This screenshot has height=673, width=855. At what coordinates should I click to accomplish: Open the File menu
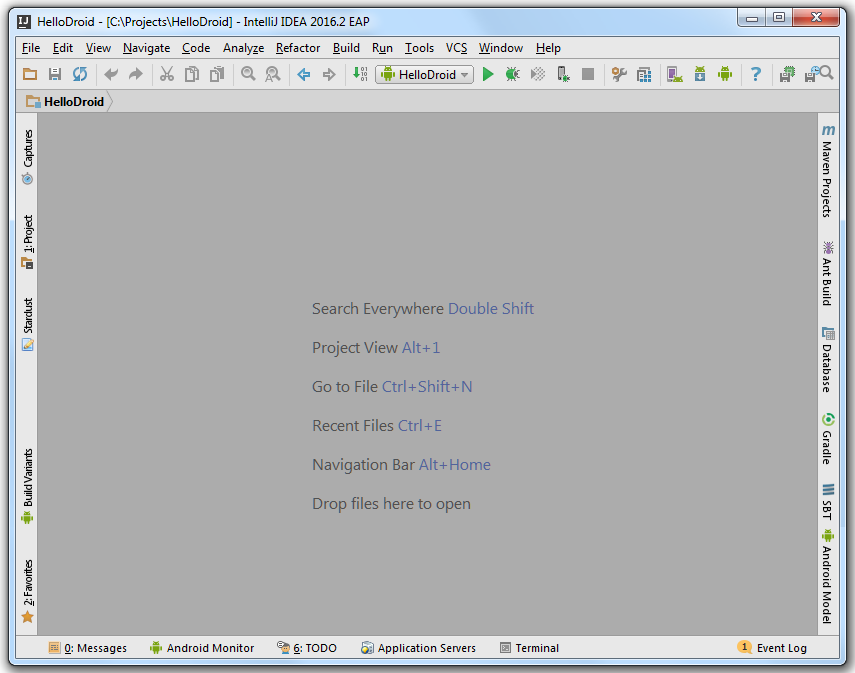click(31, 48)
